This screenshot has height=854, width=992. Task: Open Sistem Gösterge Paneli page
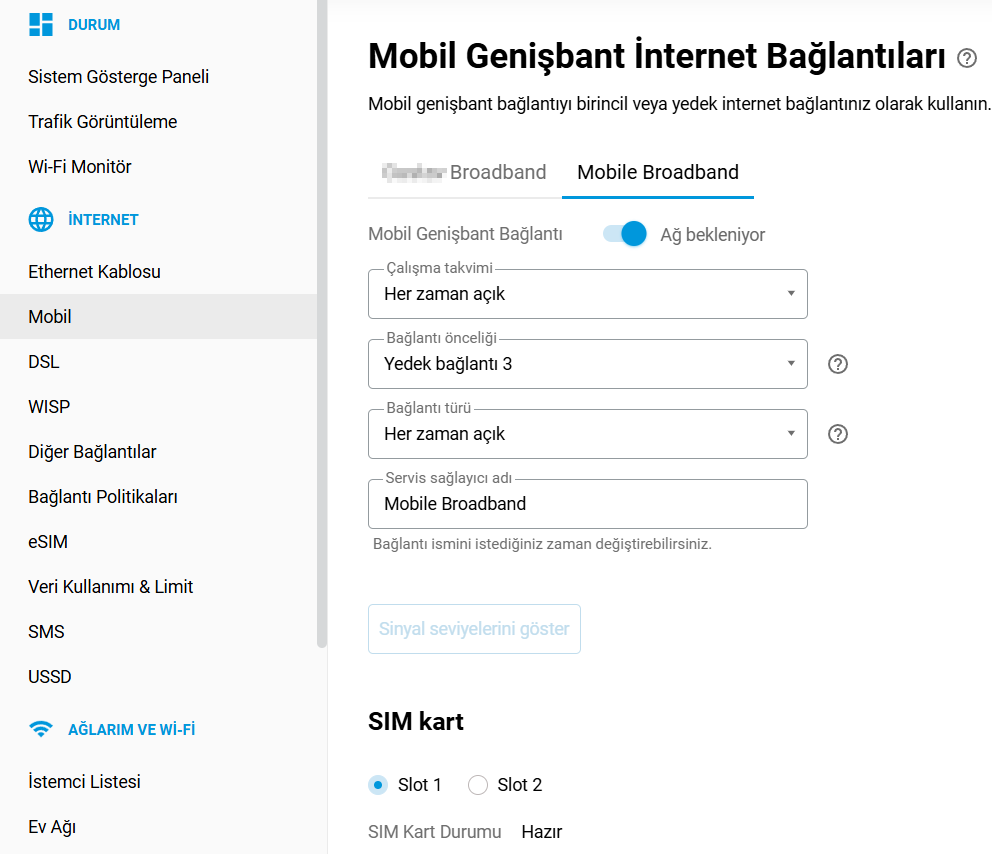click(118, 77)
